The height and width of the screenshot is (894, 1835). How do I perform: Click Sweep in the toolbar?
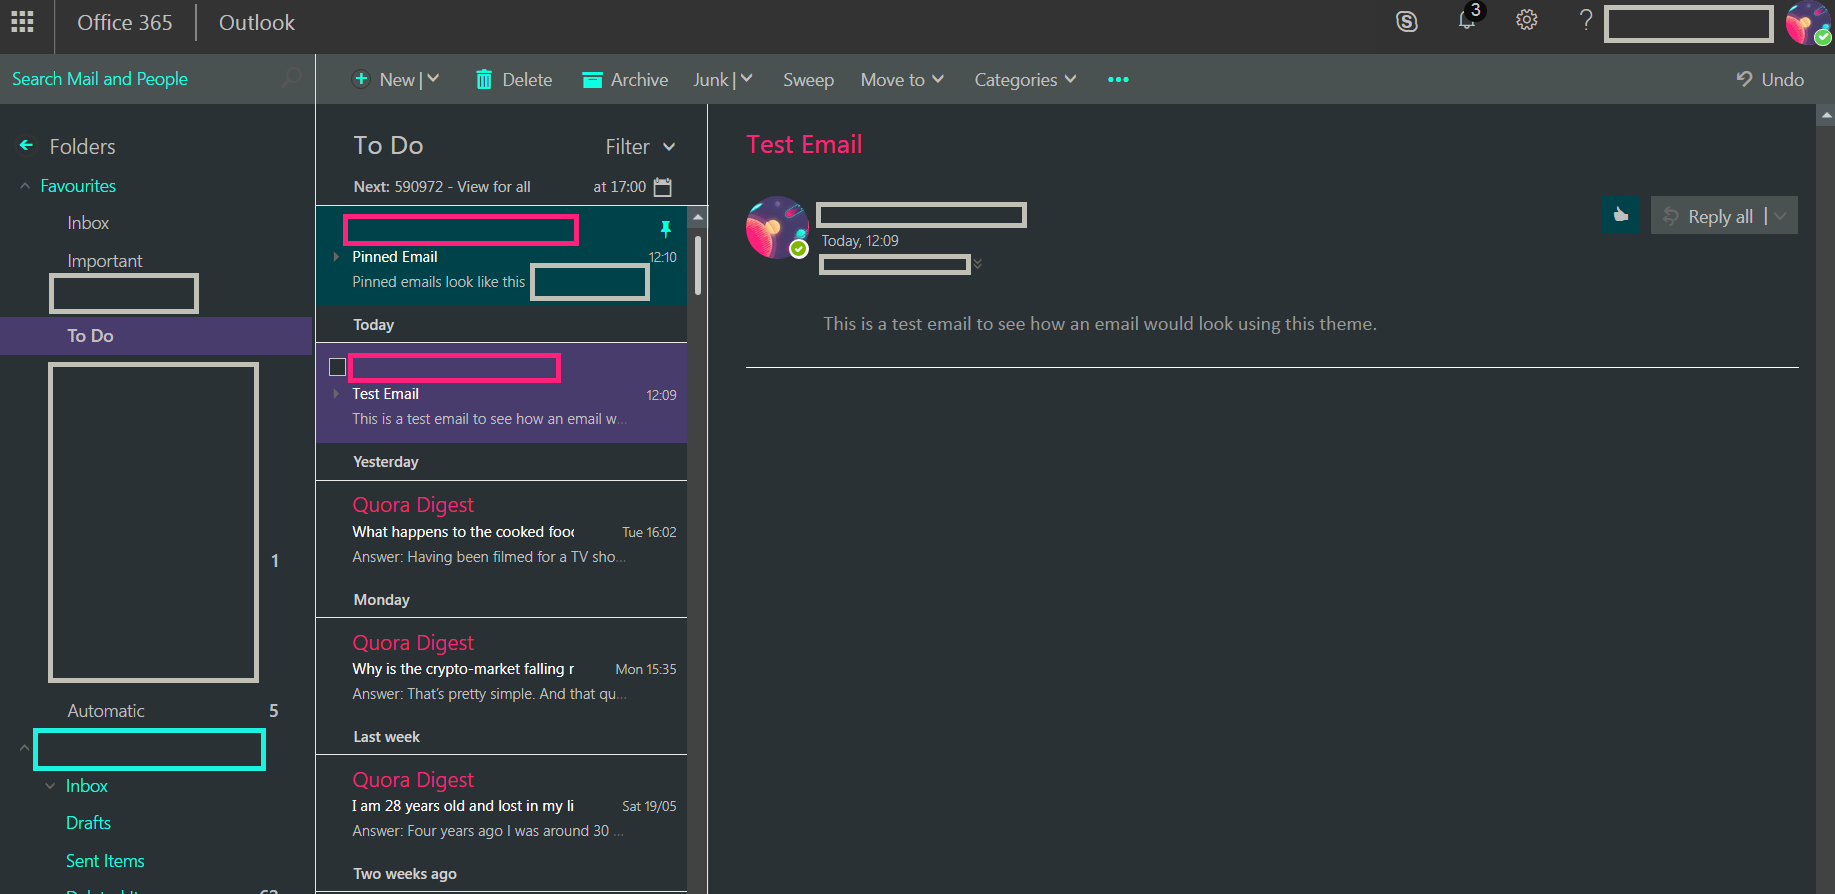pos(808,79)
